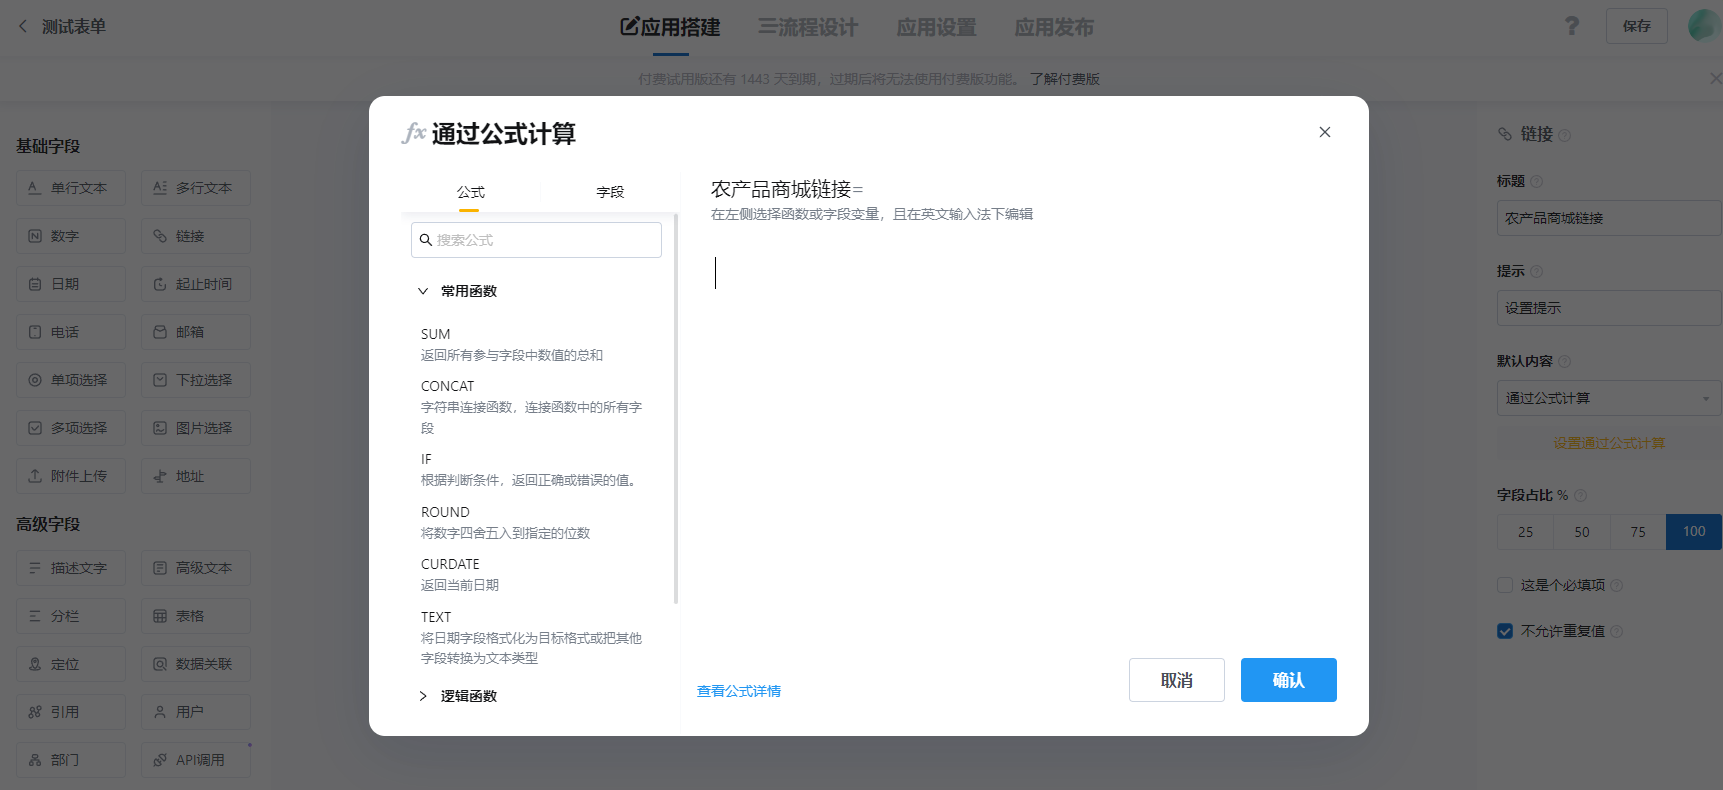Open the 应用发布 tab

[1054, 27]
